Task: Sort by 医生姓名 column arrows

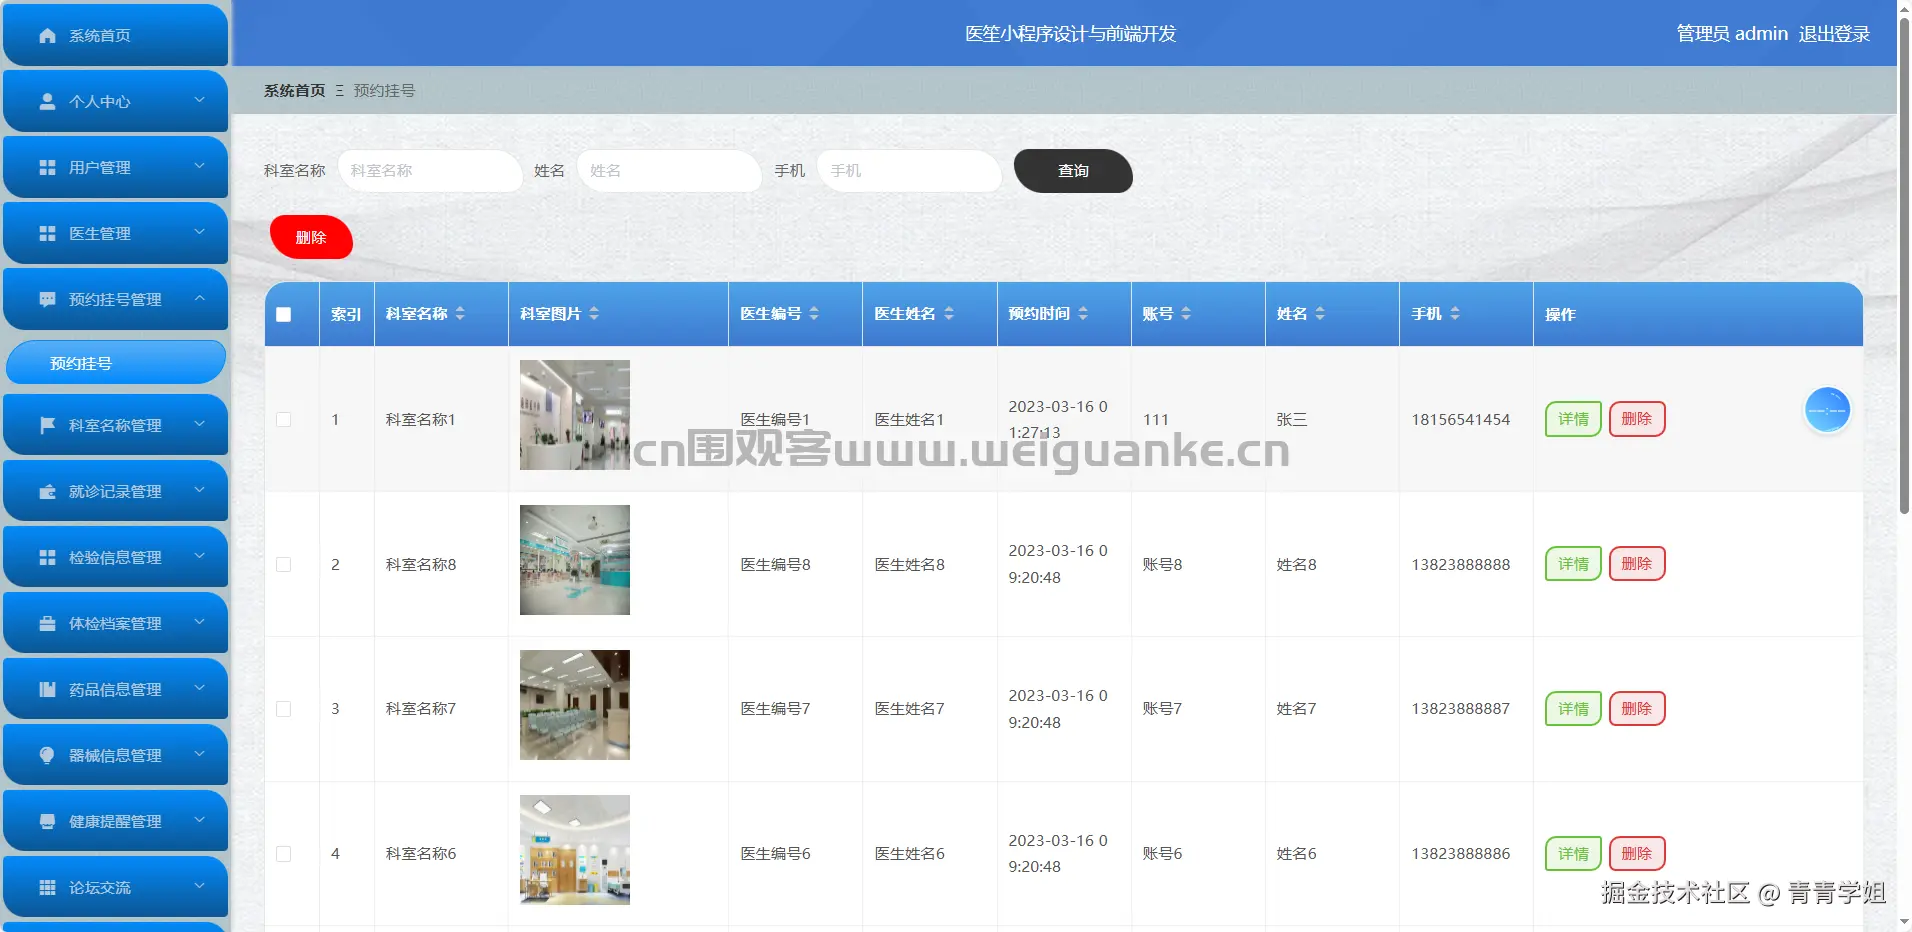Action: [x=949, y=313]
